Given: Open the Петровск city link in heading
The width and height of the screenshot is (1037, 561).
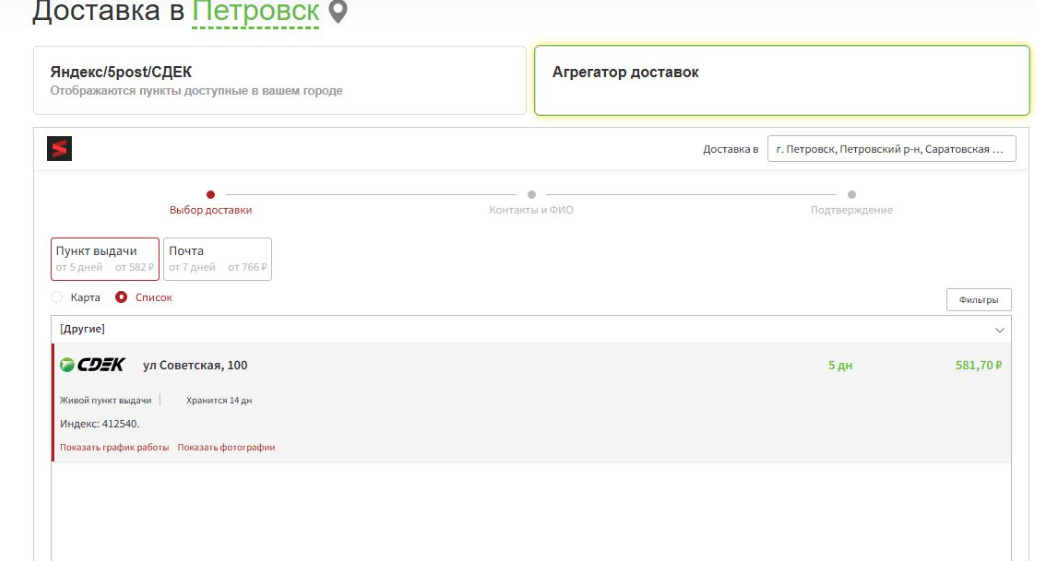Looking at the screenshot, I should click(256, 11).
